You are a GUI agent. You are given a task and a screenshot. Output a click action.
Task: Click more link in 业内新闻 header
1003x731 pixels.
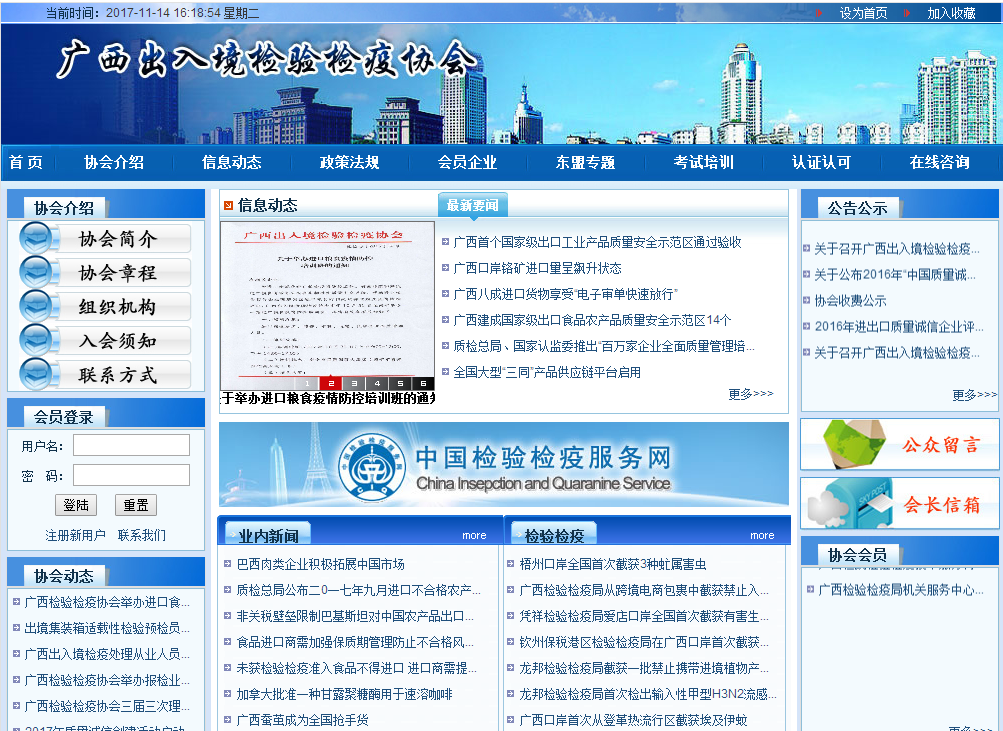click(x=474, y=535)
